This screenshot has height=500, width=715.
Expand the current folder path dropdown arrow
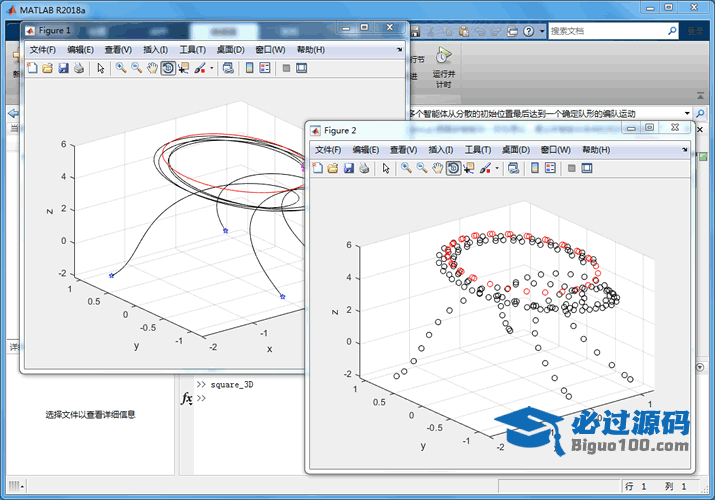pos(687,113)
